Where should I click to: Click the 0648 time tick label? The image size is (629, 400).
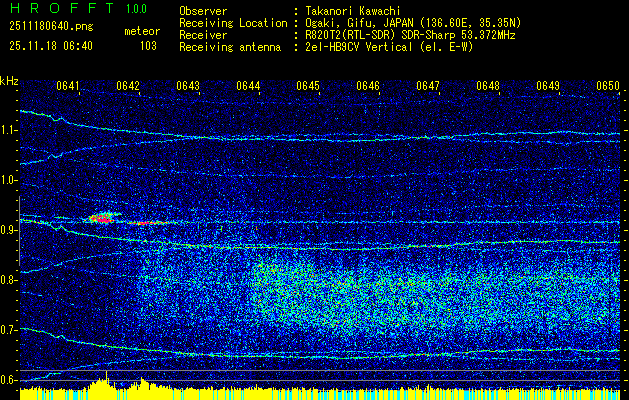(x=488, y=86)
